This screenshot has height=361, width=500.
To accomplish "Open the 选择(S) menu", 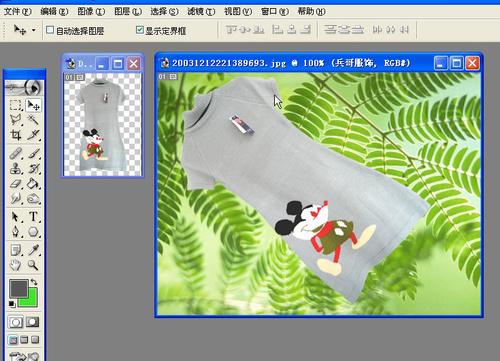I will click(164, 12).
